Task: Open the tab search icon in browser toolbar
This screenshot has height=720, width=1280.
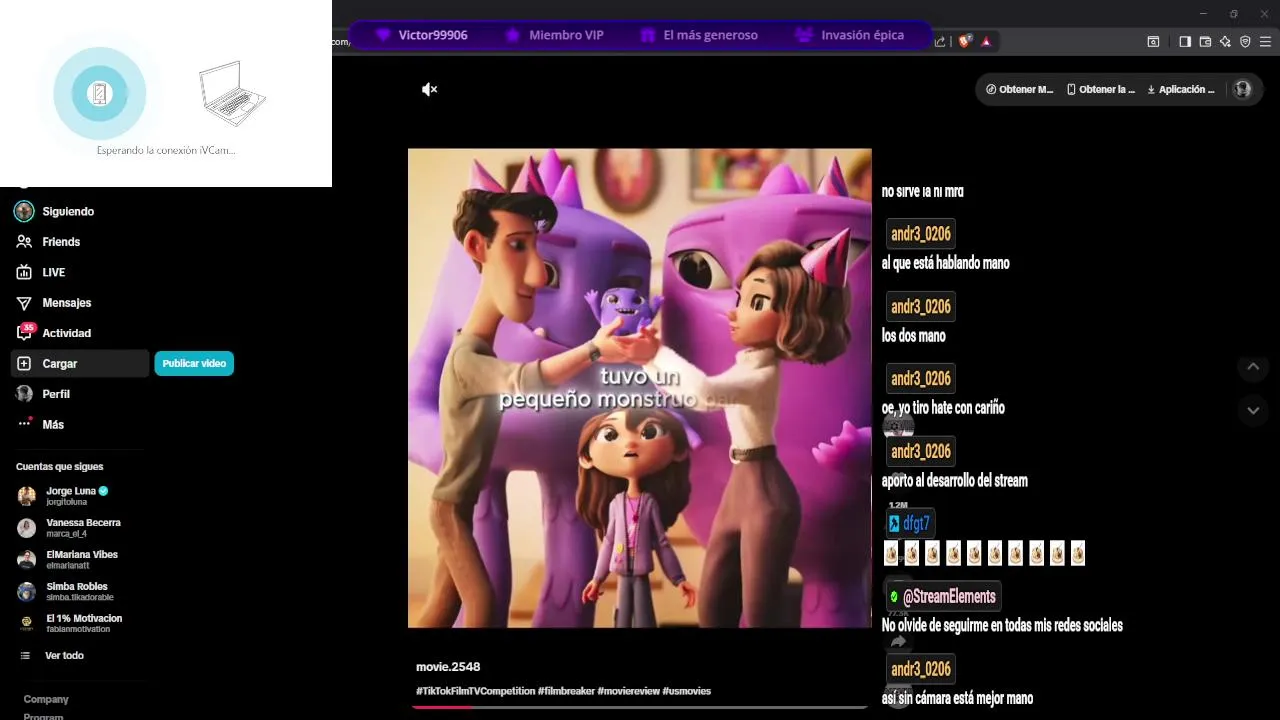Action: 1153,41
